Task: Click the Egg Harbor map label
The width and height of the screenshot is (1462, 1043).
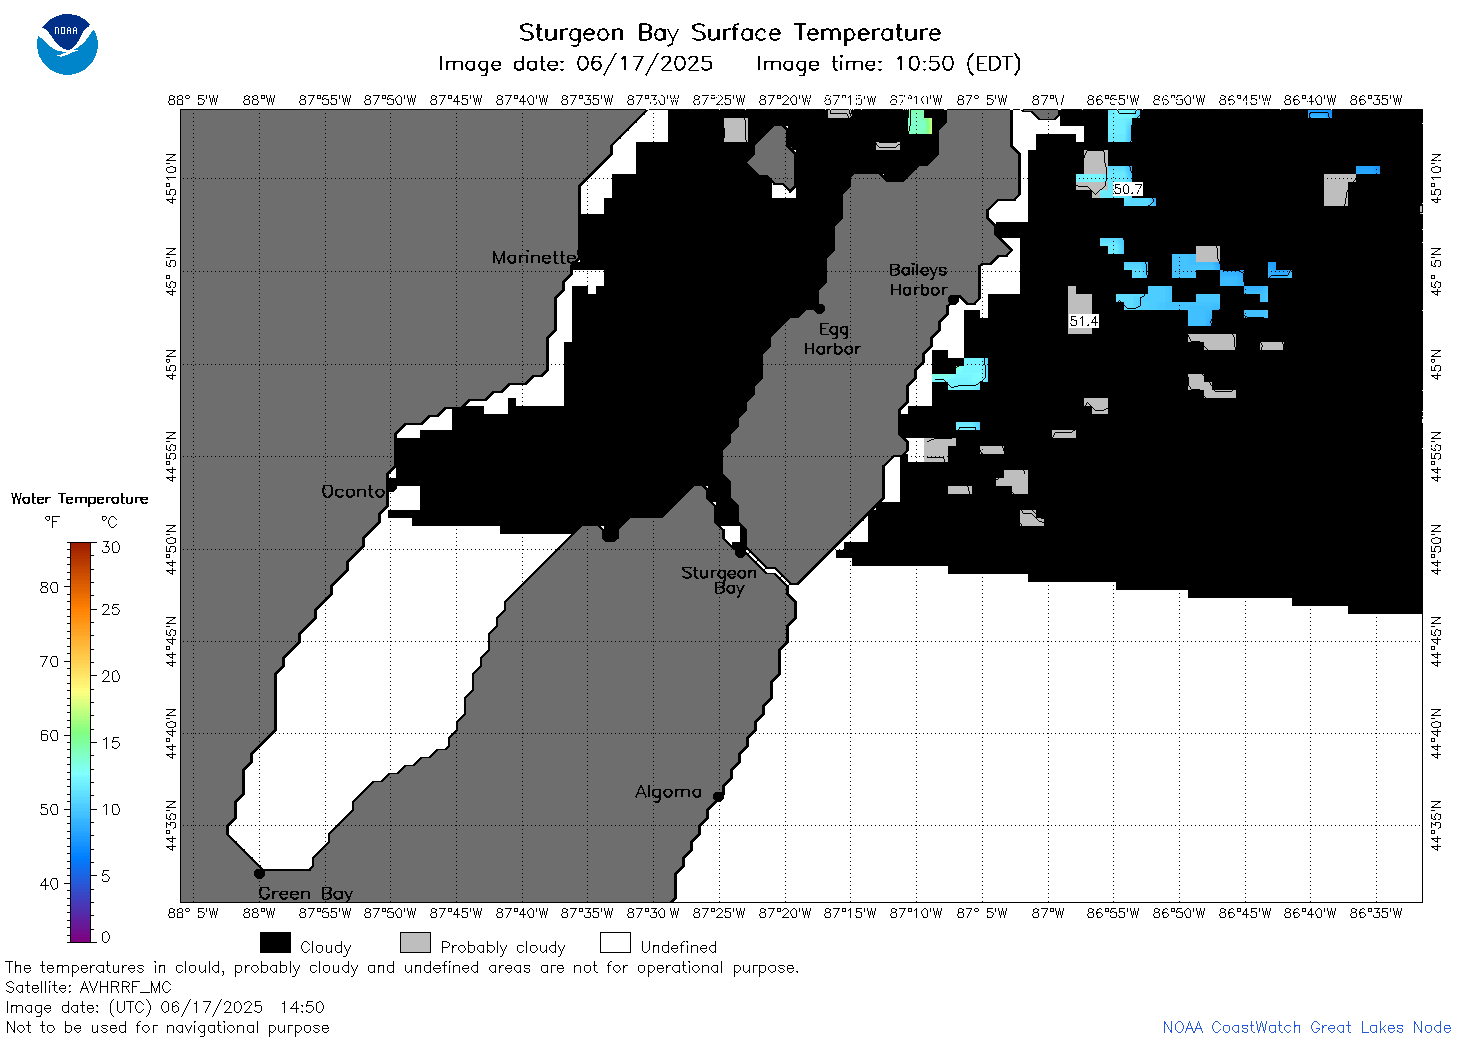Action: click(832, 339)
